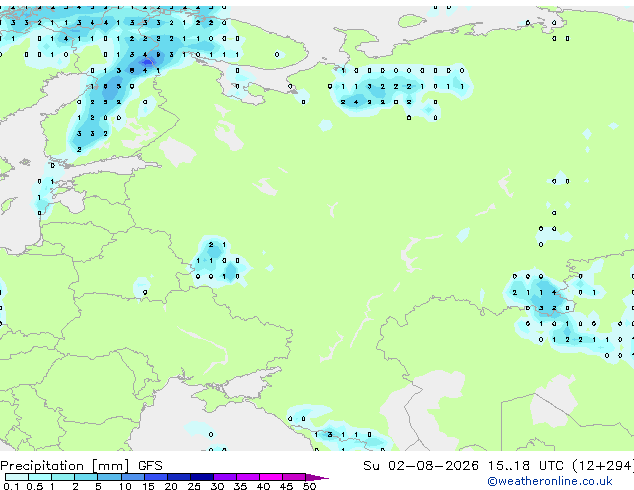
Task: Click the legend label "15"
Action: [148, 486]
